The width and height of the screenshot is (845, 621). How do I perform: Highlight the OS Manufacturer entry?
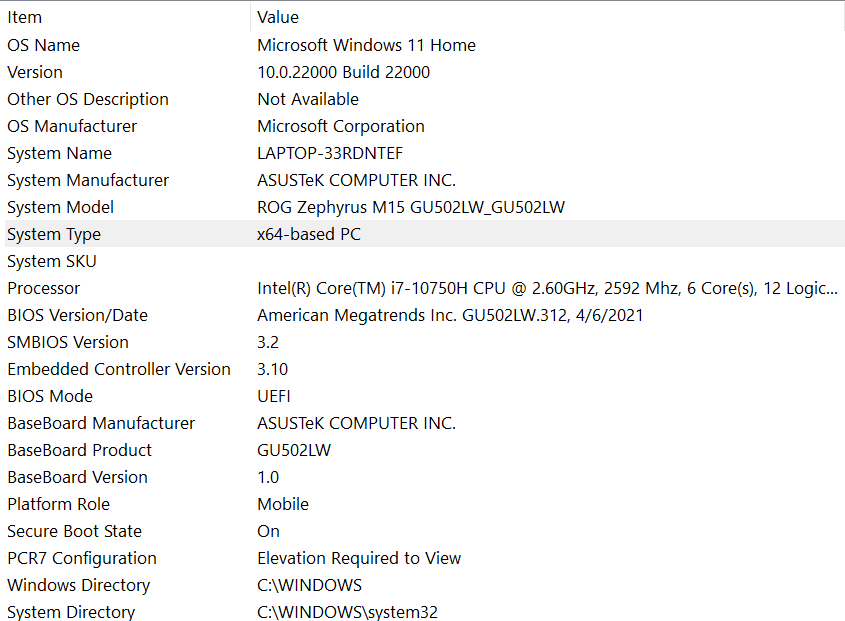tap(72, 126)
